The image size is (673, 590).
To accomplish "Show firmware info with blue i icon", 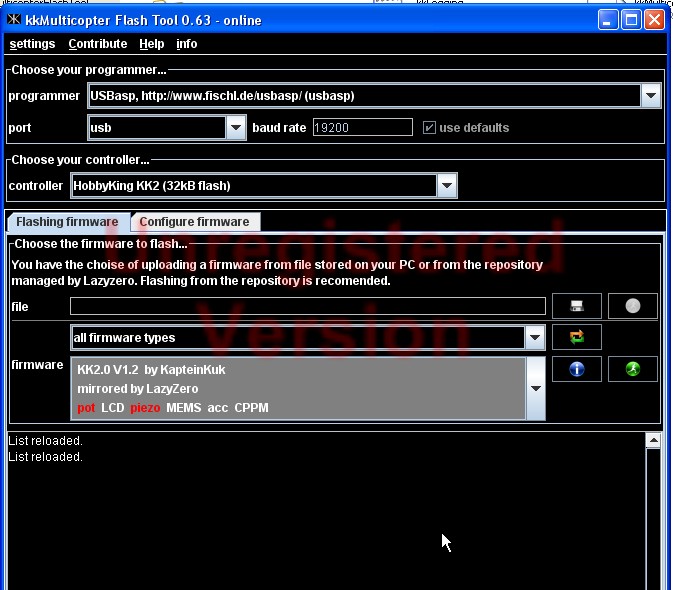I will 576,369.
